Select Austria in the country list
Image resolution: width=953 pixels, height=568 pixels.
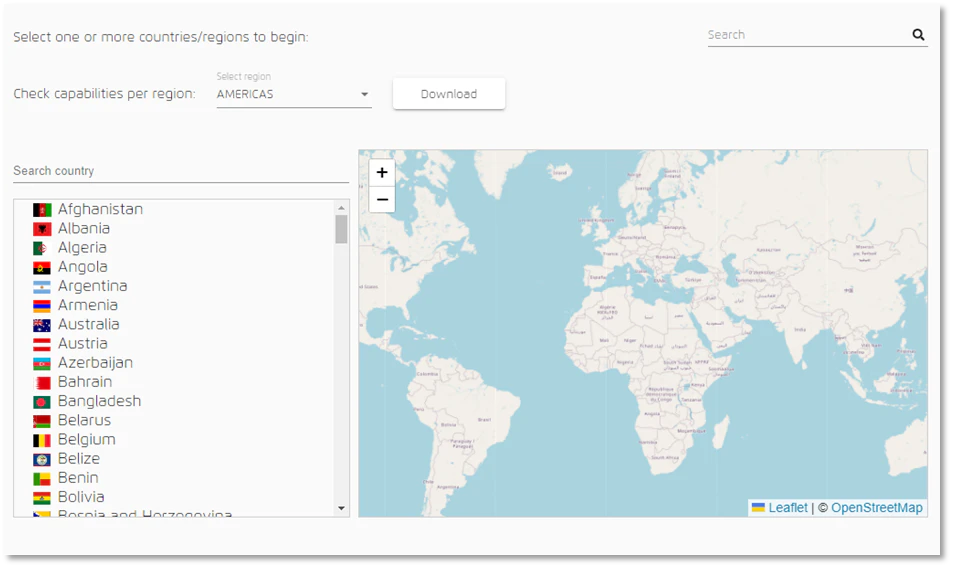[x=83, y=344]
